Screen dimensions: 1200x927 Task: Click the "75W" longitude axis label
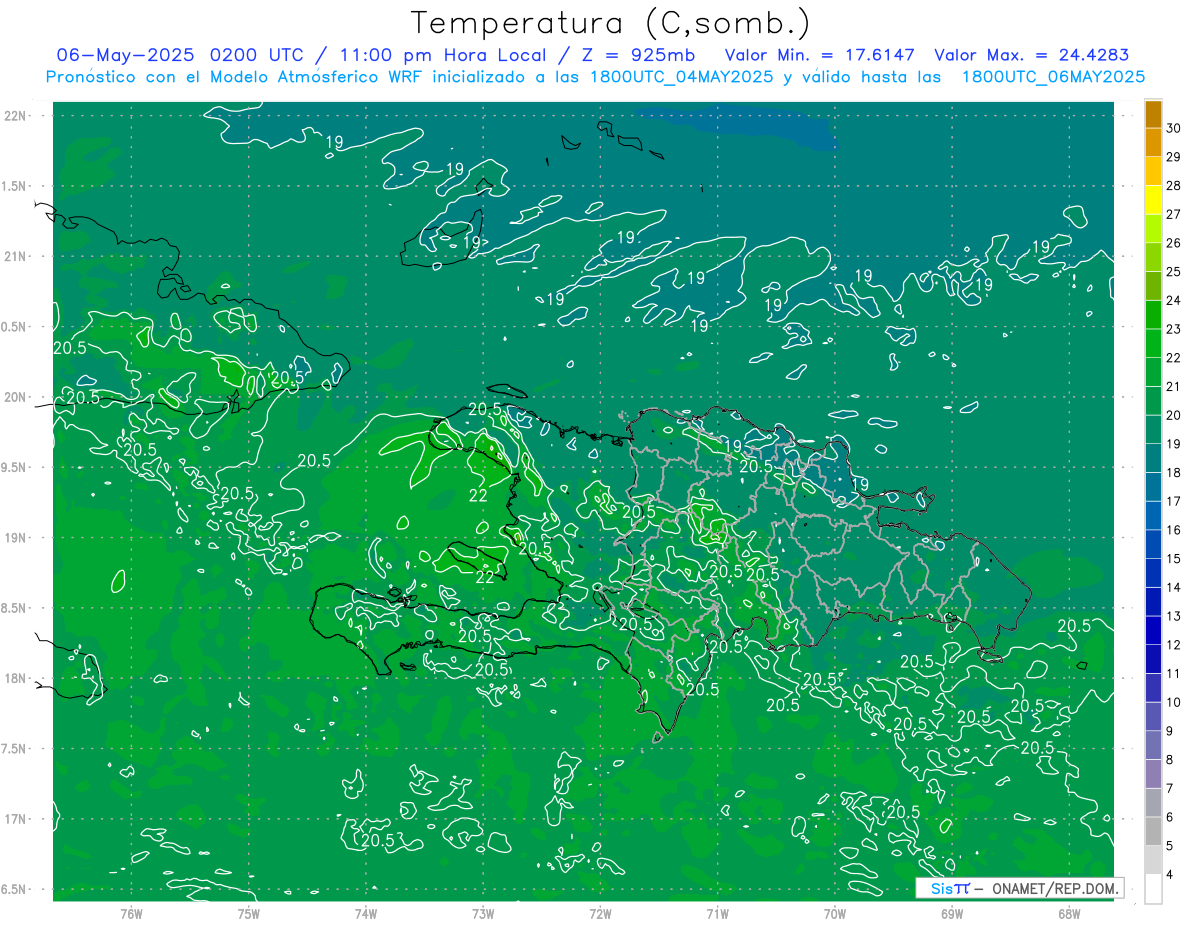click(x=248, y=913)
